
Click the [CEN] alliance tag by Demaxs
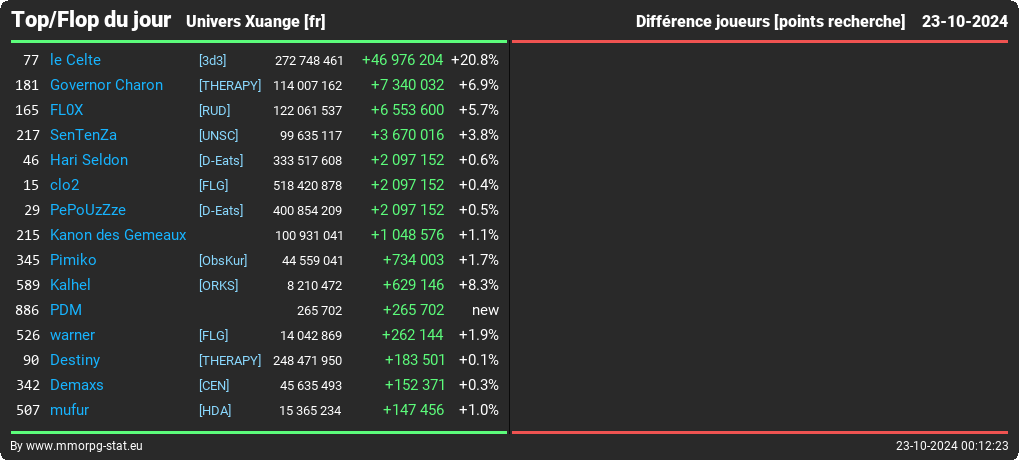214,385
